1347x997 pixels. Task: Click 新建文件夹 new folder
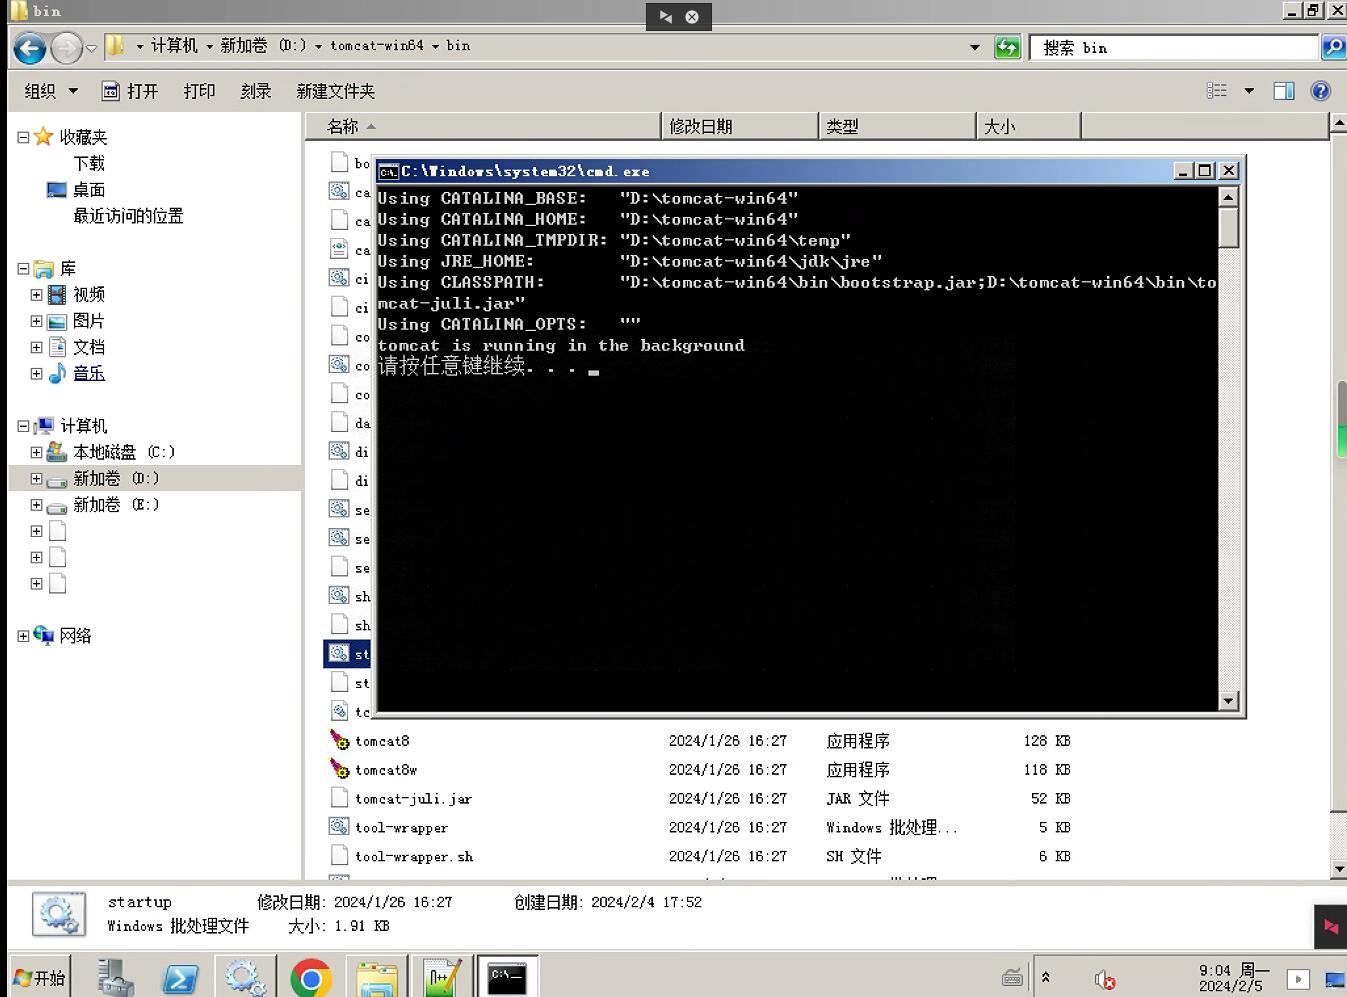click(335, 91)
